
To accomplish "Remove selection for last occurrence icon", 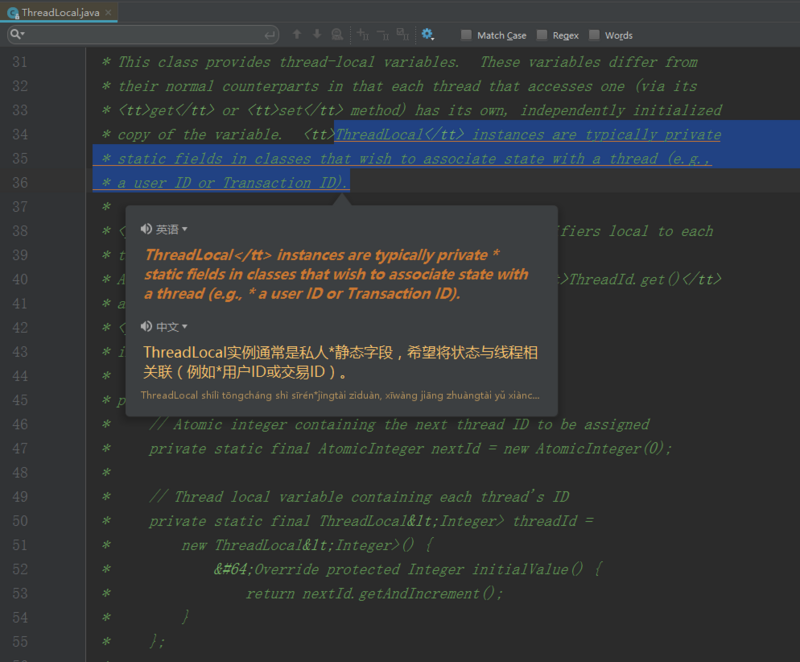I will tap(383, 34).
